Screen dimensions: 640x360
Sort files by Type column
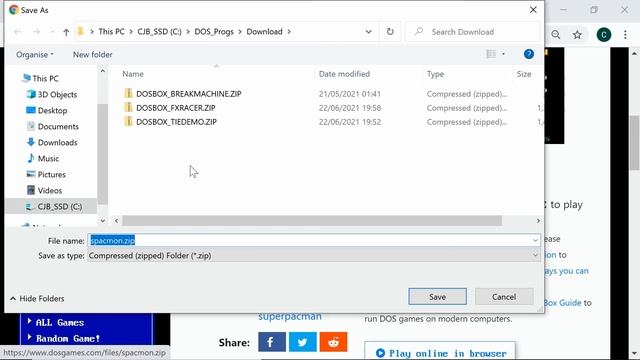[435, 74]
